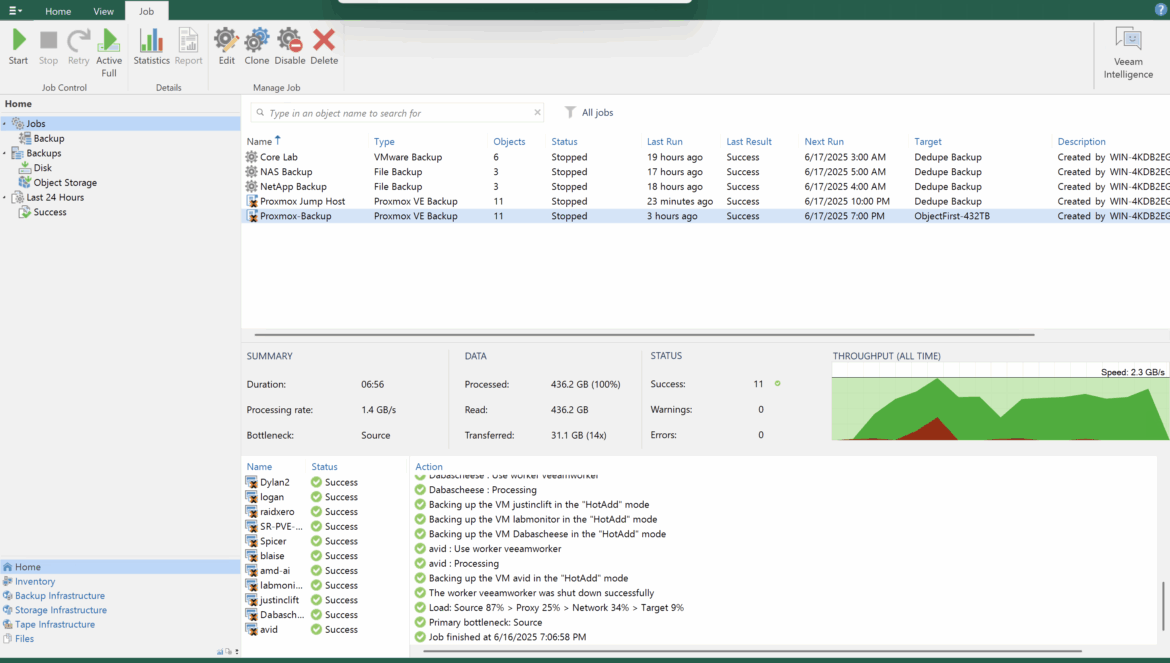1170x663 pixels.
Task: Sort jobs by Target column
Action: [x=927, y=142]
